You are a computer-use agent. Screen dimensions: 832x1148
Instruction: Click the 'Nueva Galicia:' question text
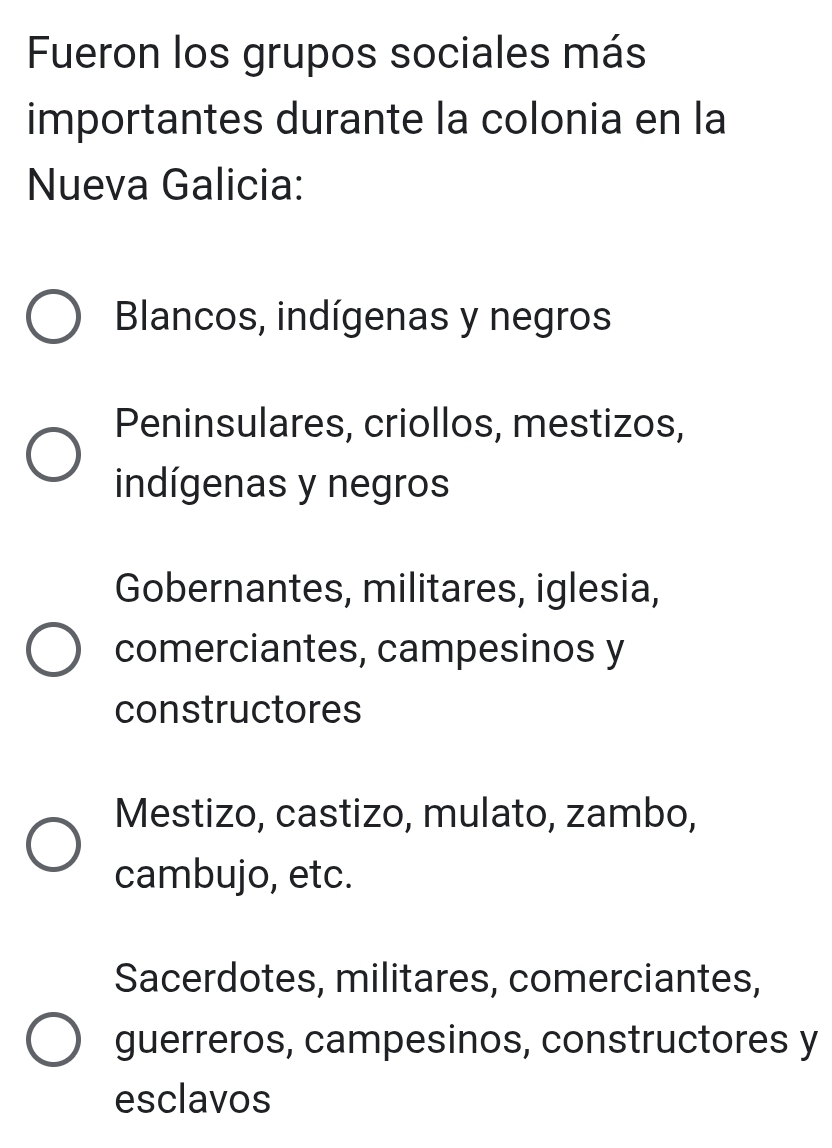[167, 187]
